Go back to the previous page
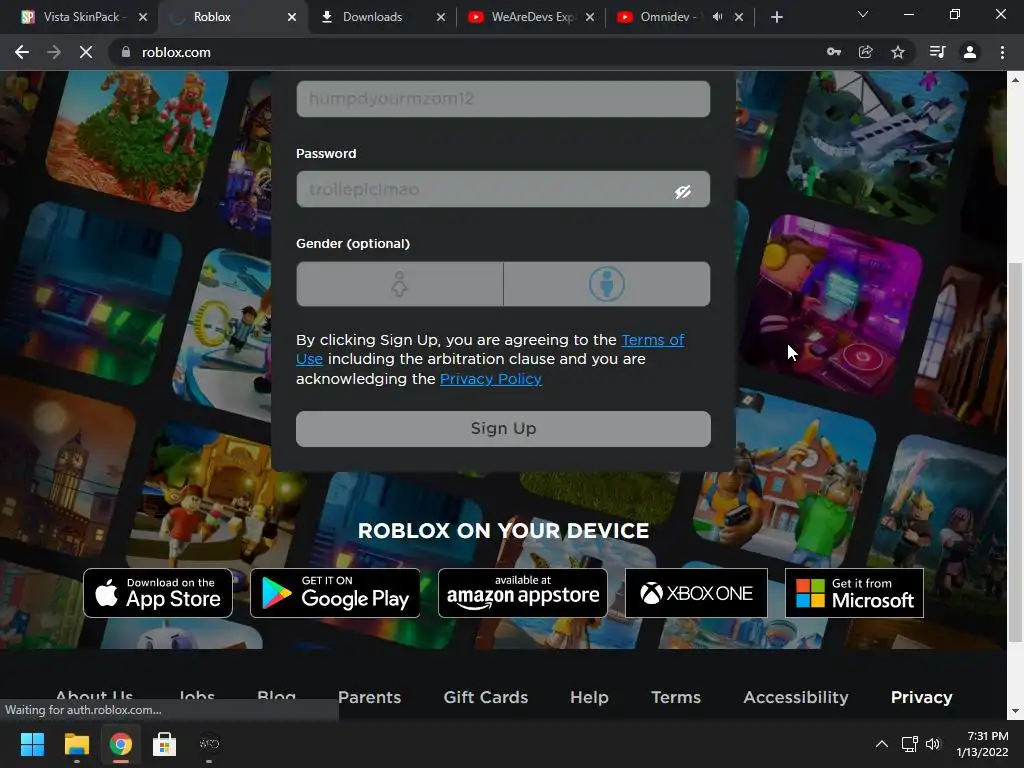 pyautogui.click(x=22, y=52)
